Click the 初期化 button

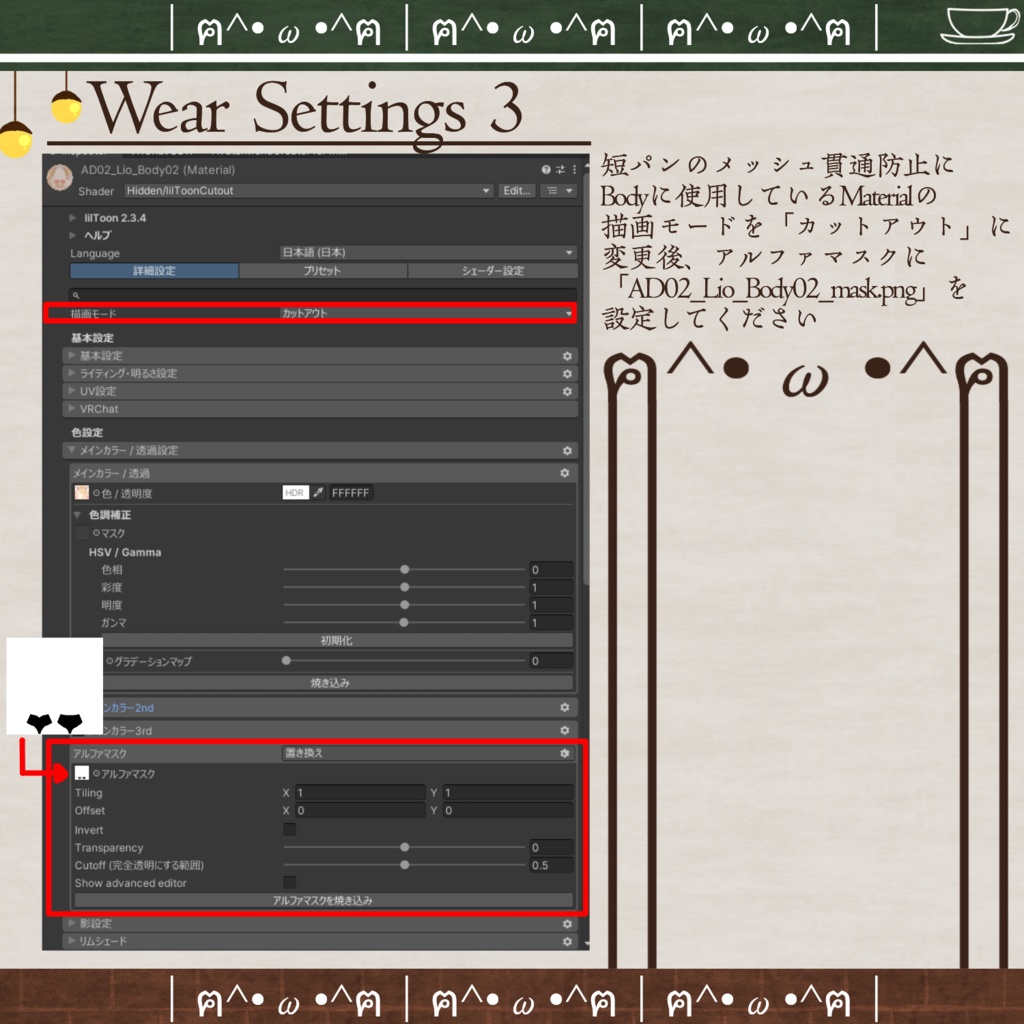click(x=336, y=641)
